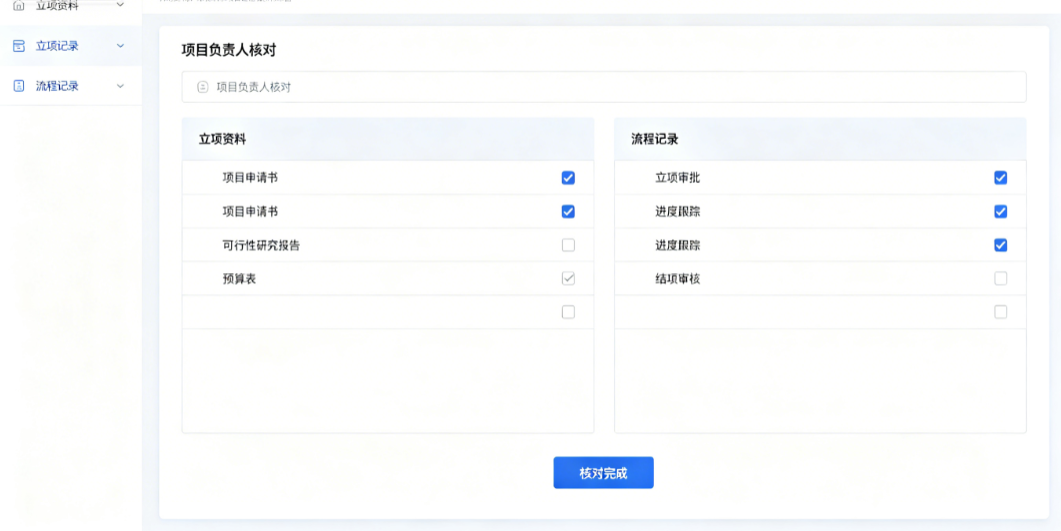This screenshot has height=531, width=1061.
Task: Tick the 结项审核 checkbox
Action: point(1001,279)
